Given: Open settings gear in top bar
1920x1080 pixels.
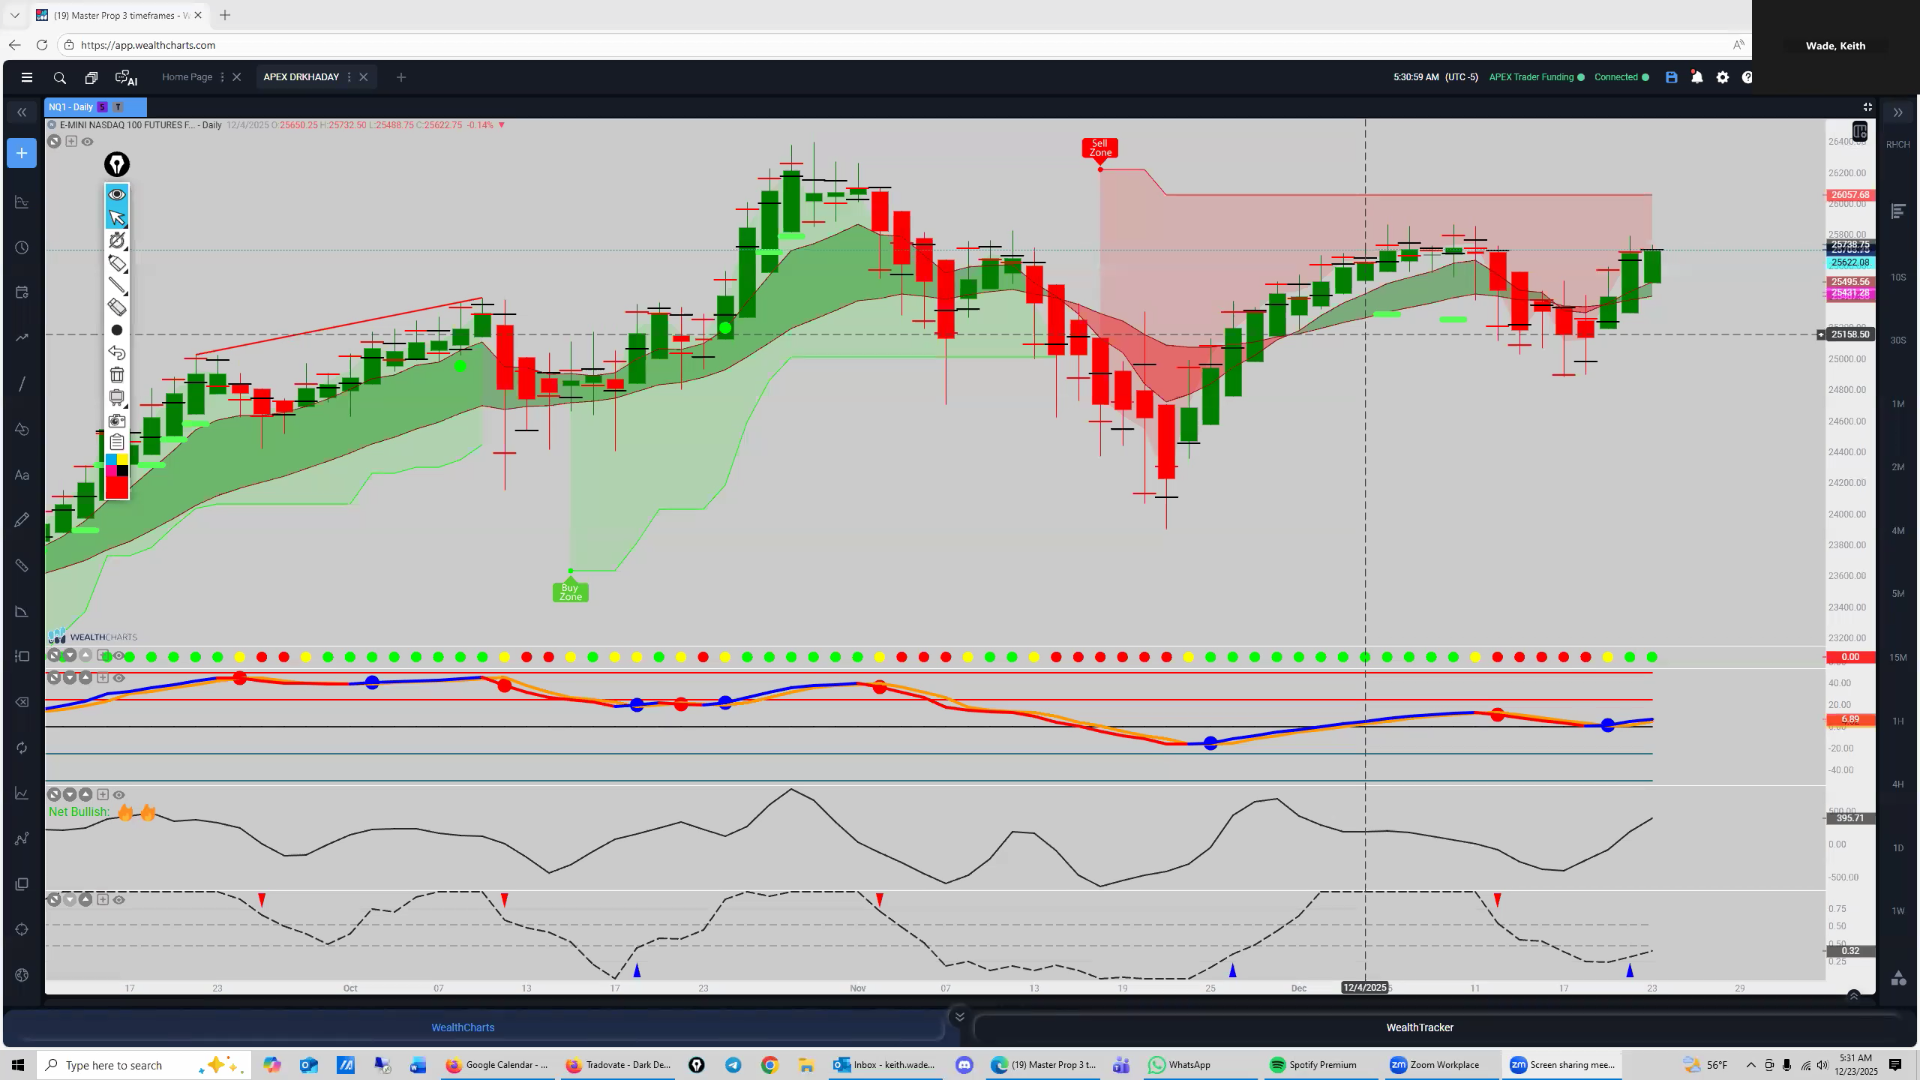Looking at the screenshot, I should click(1722, 77).
